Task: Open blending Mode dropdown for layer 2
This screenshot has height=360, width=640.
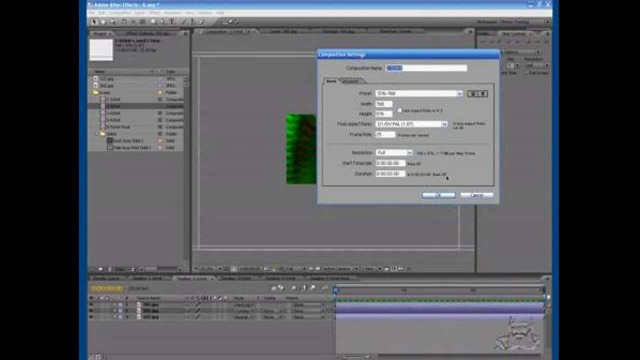Action: click(244, 311)
